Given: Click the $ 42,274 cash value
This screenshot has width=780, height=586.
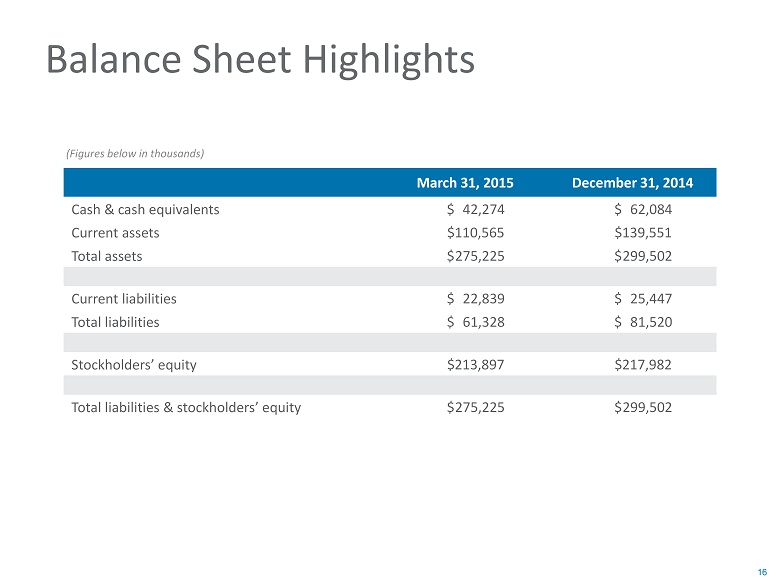Looking at the screenshot, I should (475, 210).
